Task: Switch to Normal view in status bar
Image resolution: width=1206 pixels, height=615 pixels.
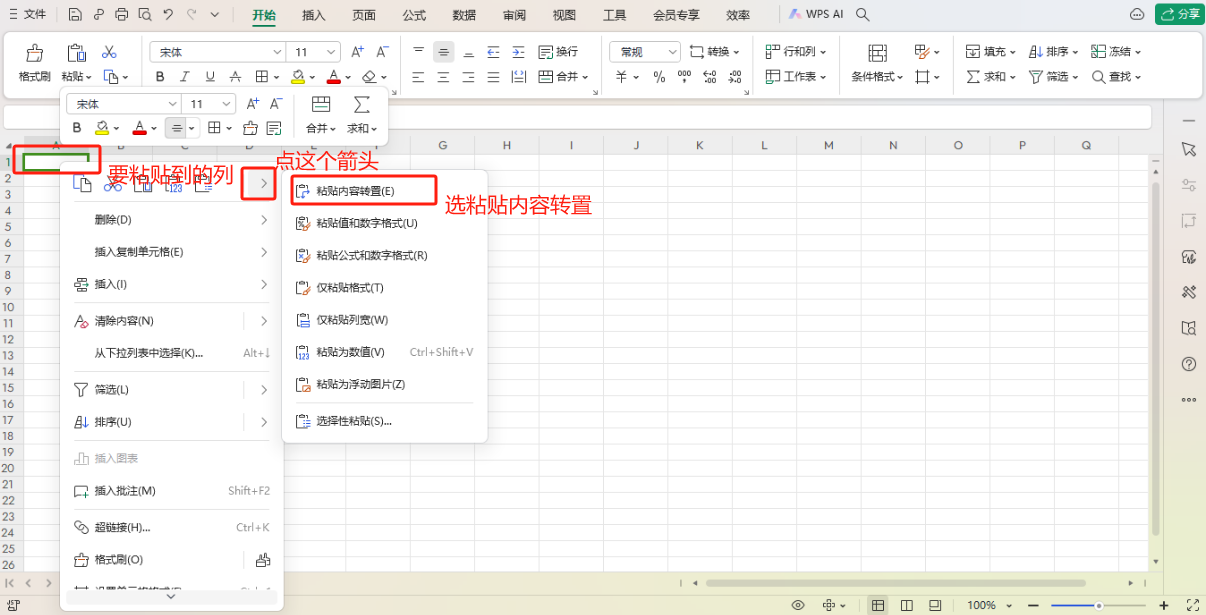Action: (878, 605)
